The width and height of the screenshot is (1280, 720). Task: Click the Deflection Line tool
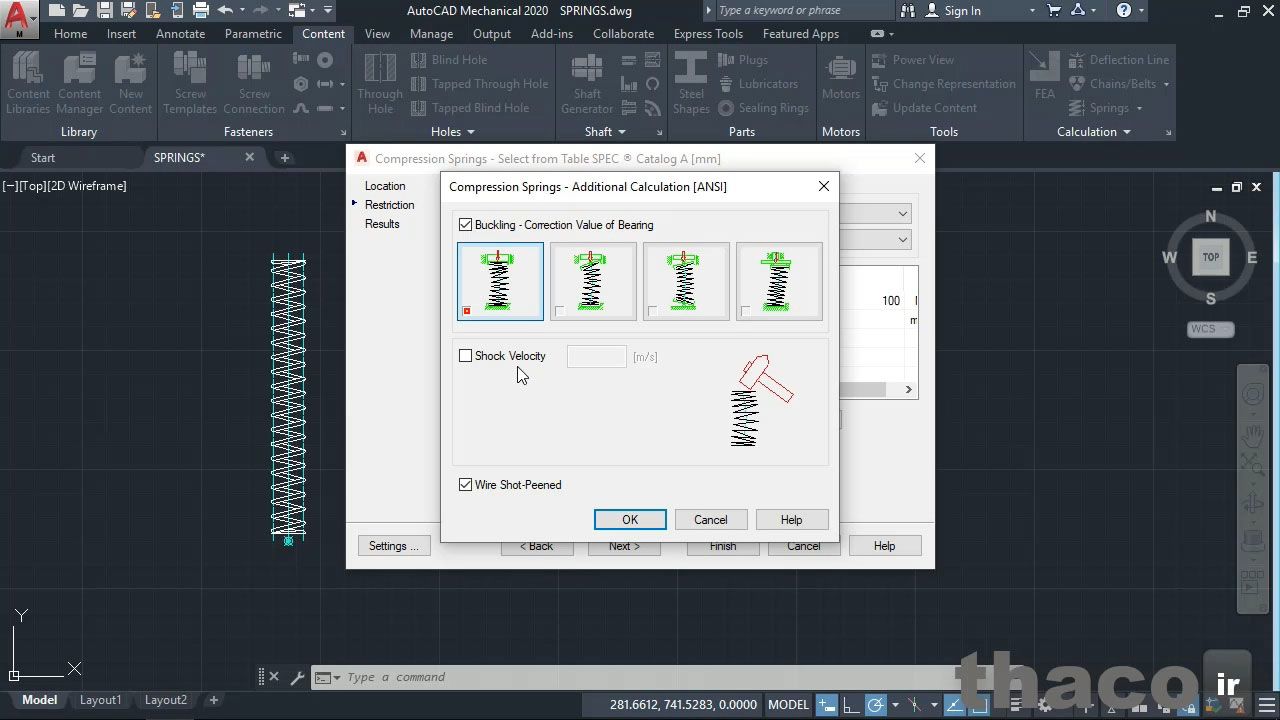1118,60
